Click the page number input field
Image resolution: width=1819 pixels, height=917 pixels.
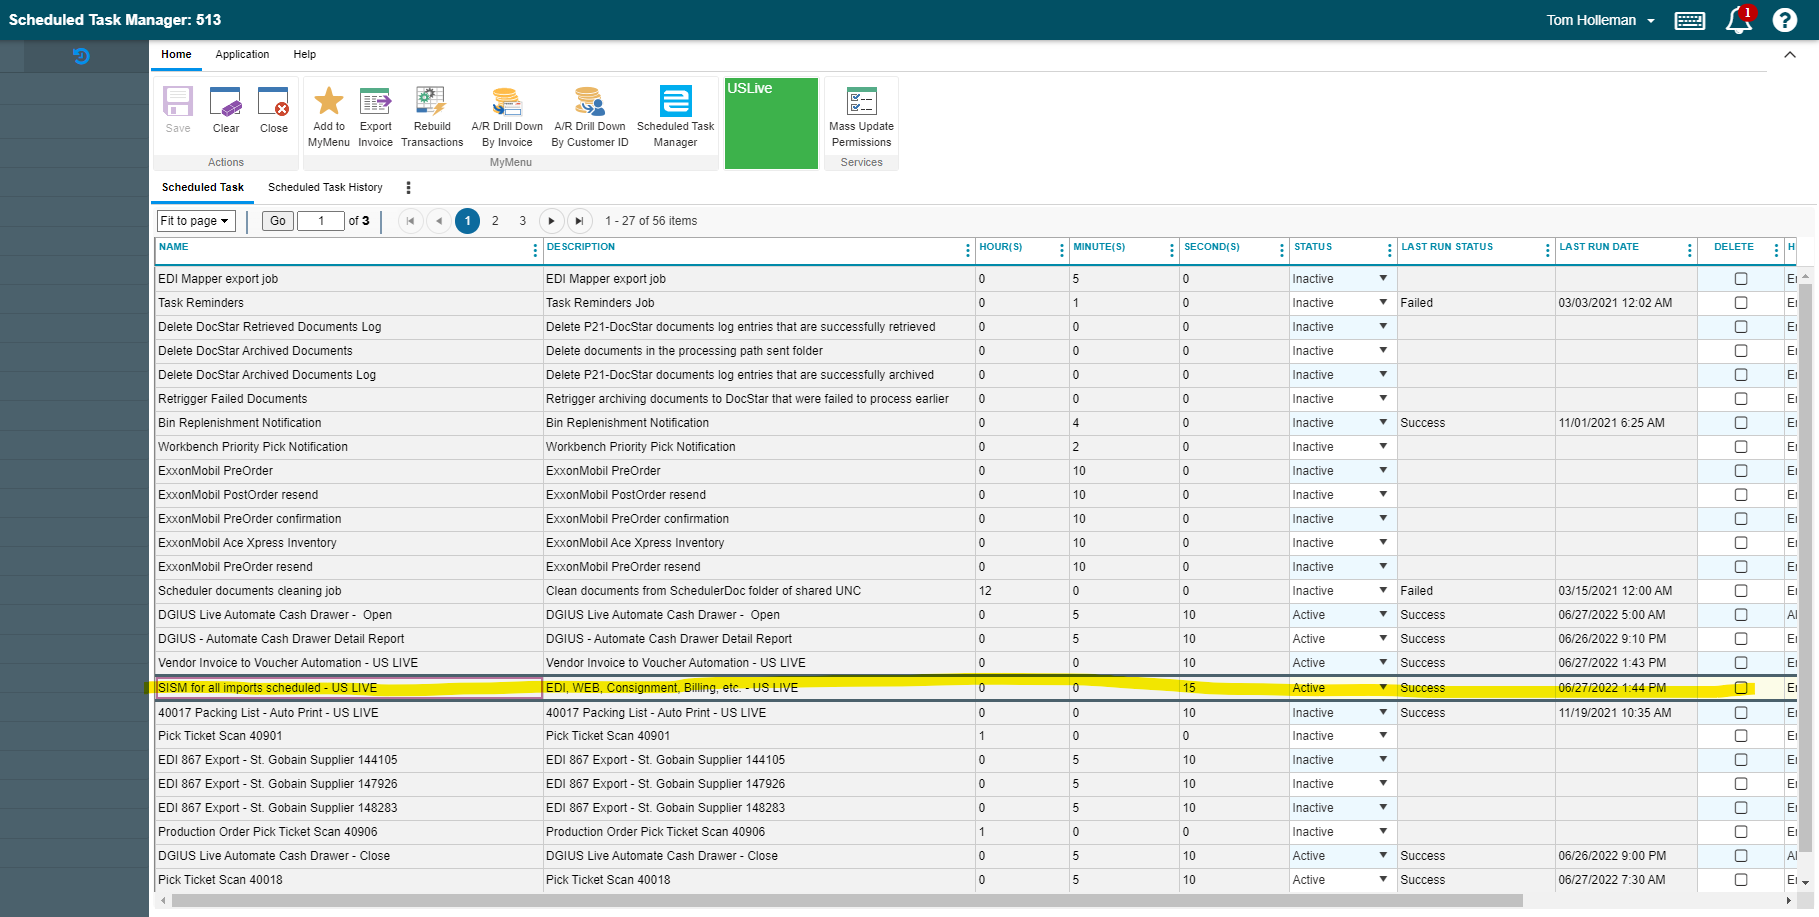tap(321, 221)
